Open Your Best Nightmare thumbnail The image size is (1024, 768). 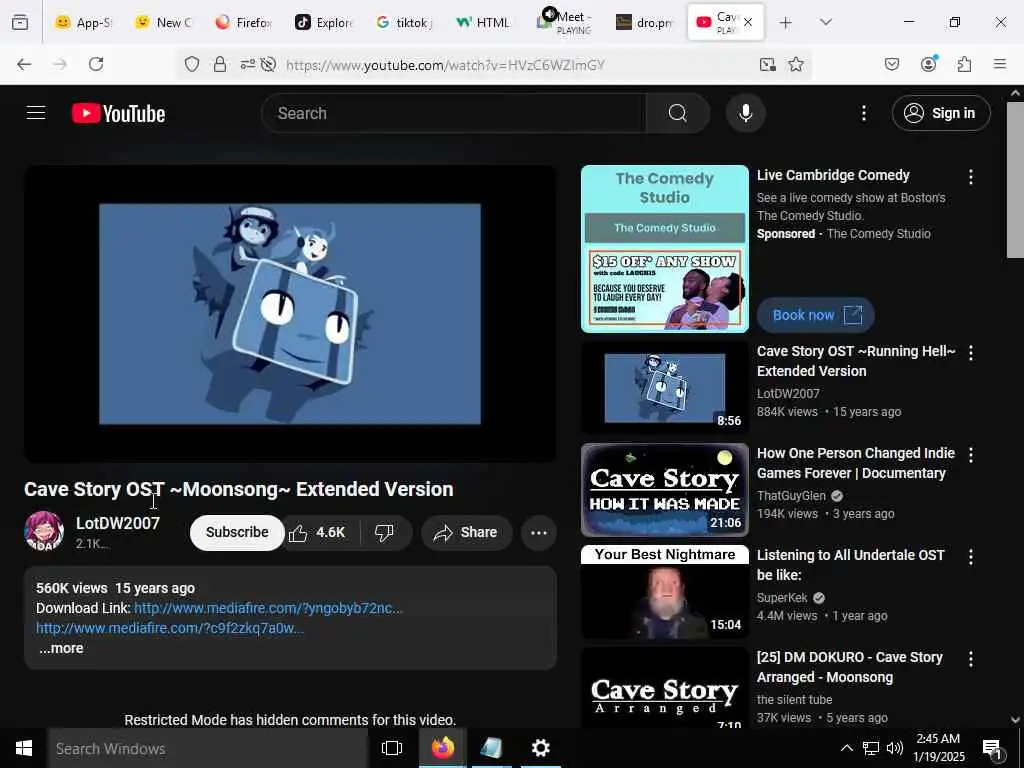[x=665, y=592]
